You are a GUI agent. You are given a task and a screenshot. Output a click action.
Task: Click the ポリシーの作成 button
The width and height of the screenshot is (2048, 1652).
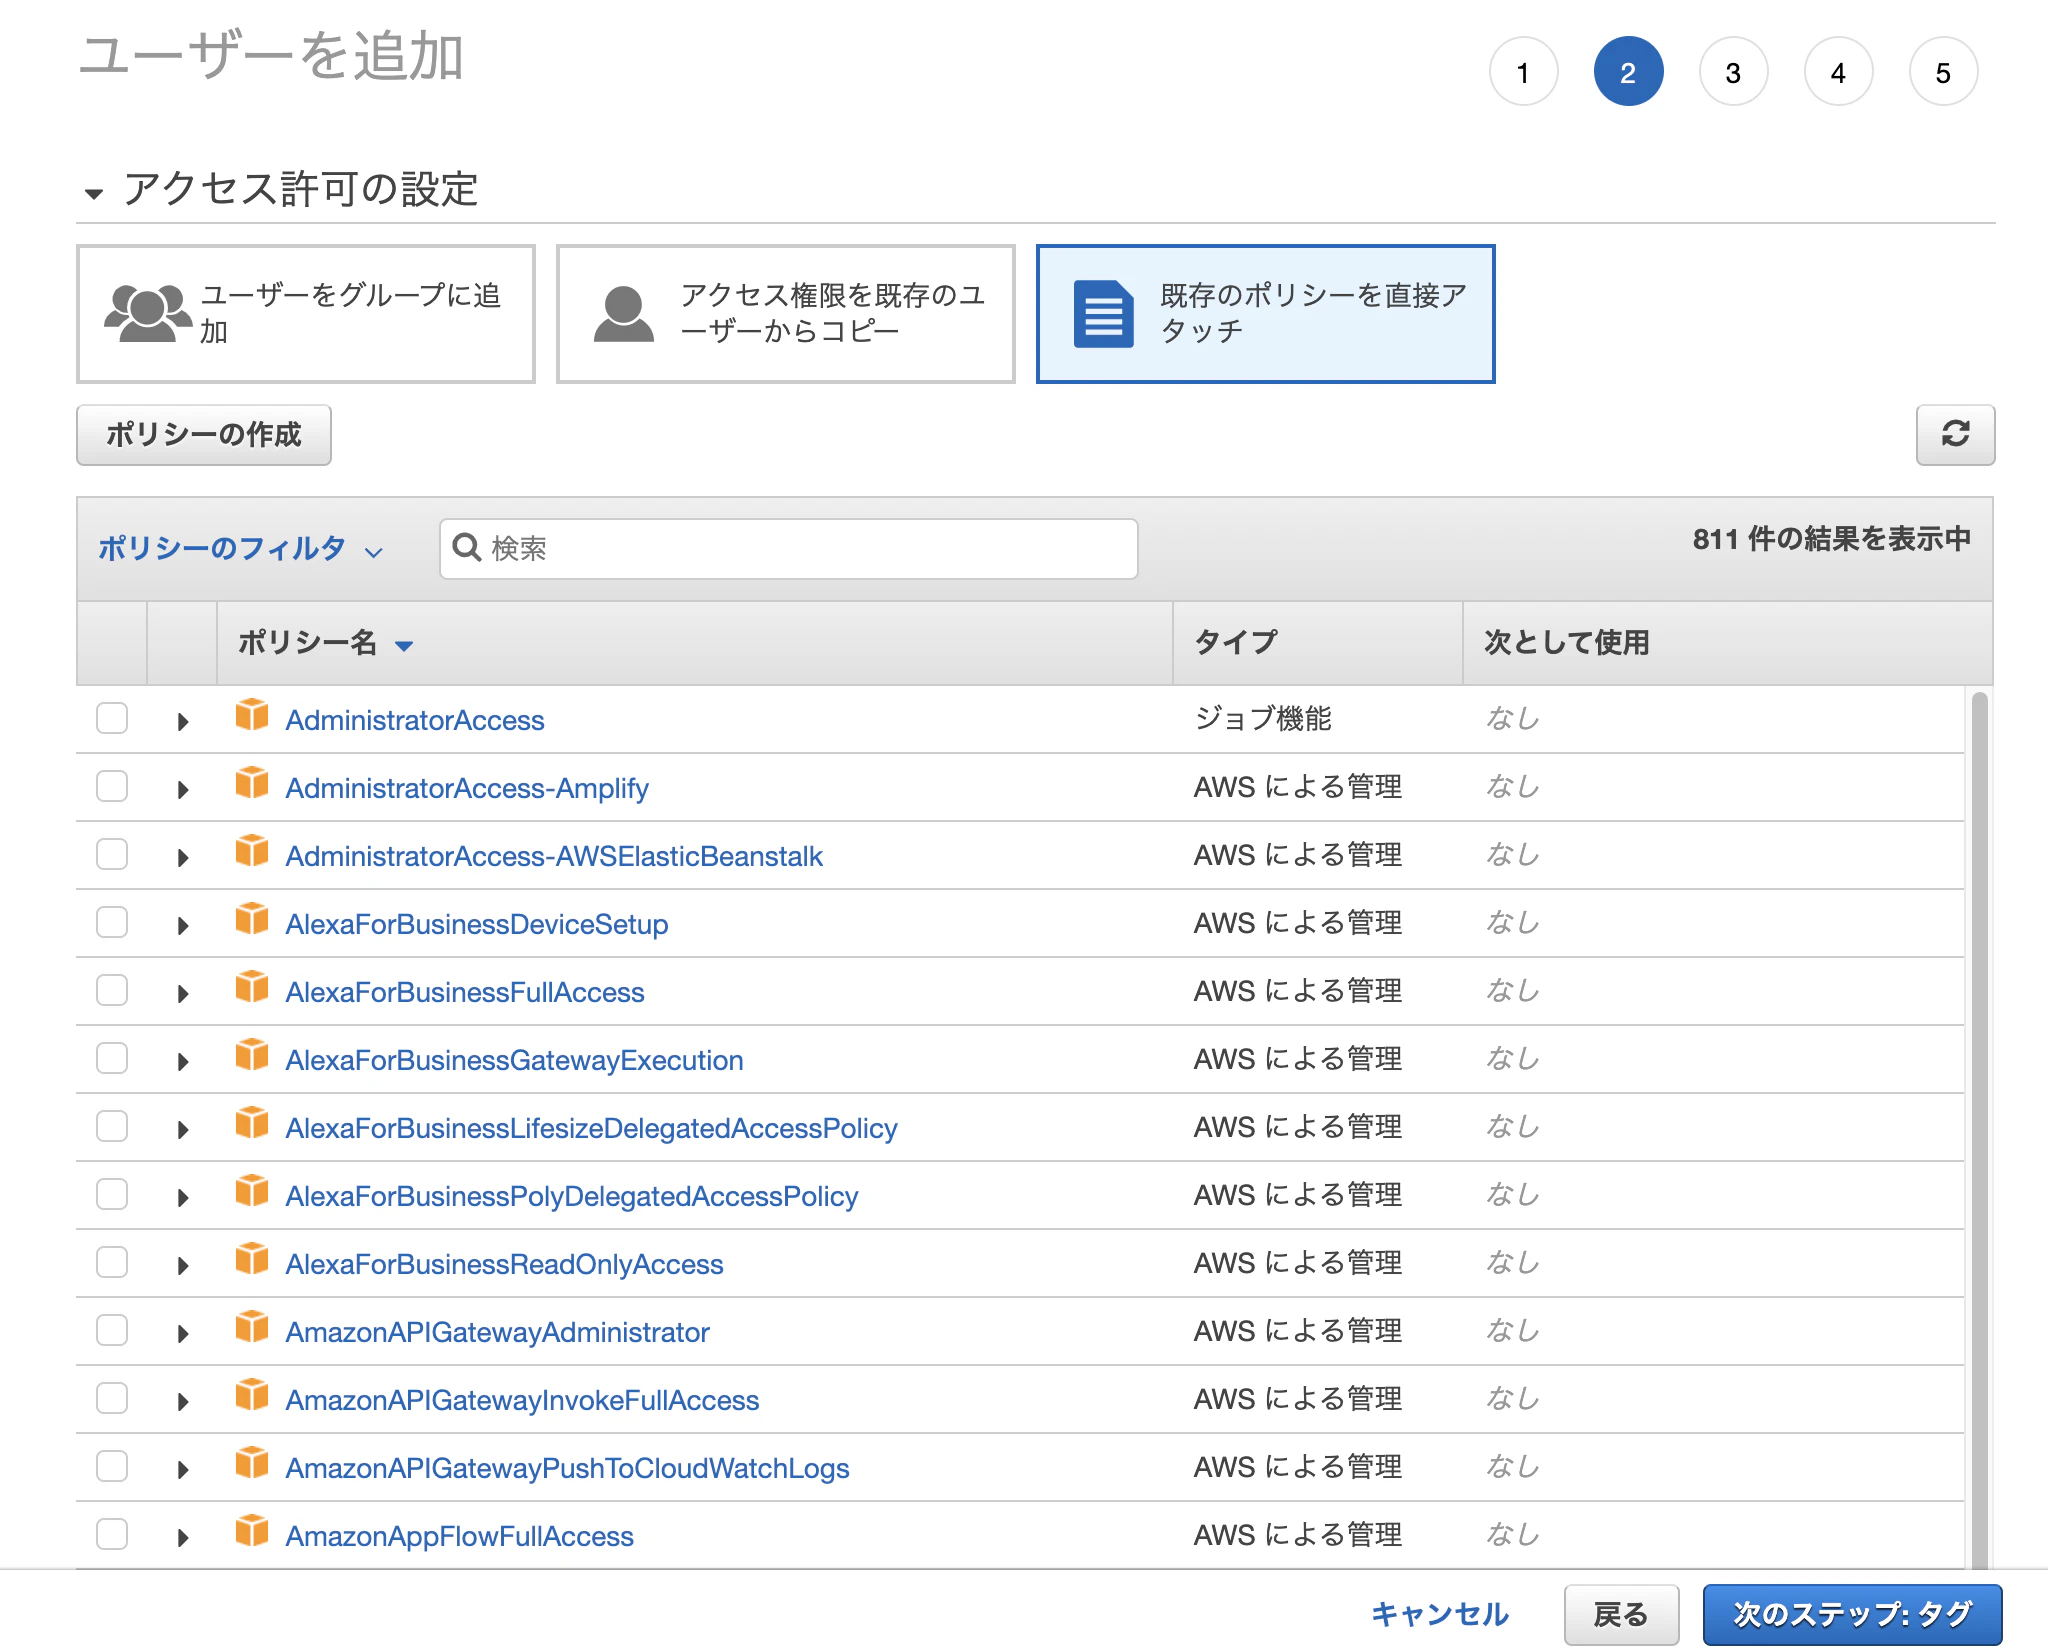(x=204, y=435)
